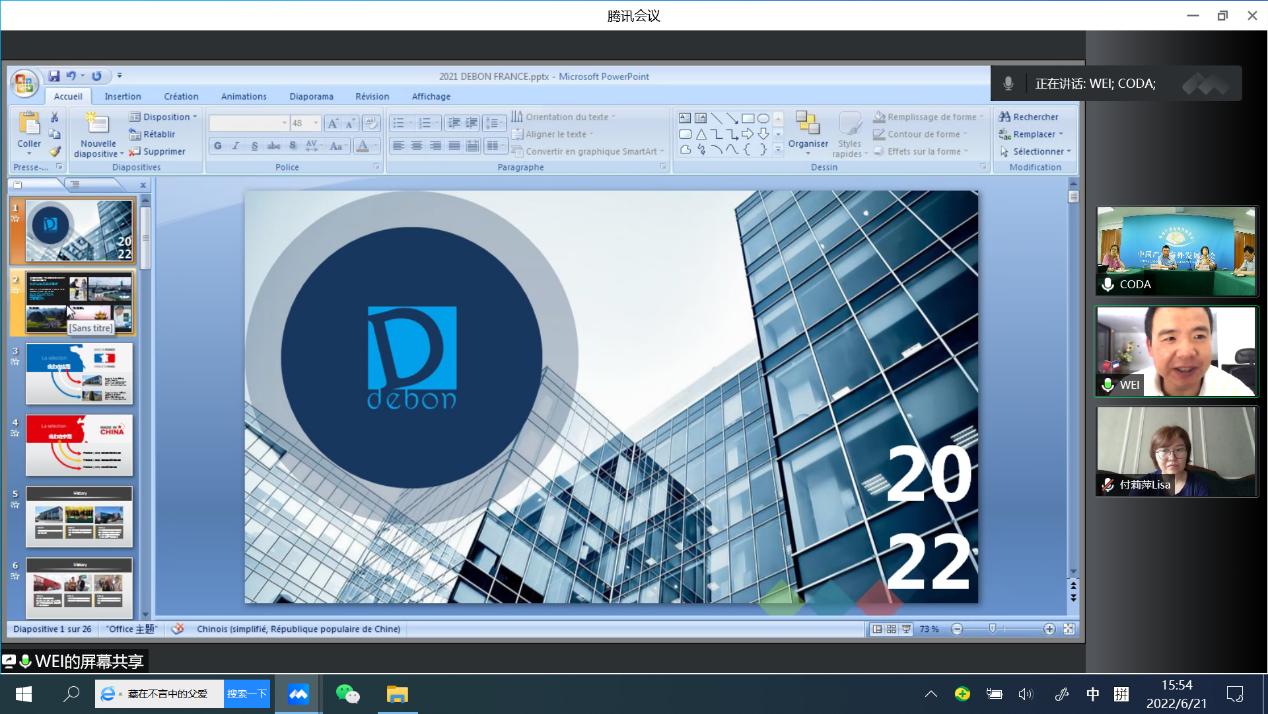Viewport: 1268px width, 714px height.
Task: Toggle bold G formatting
Action: (x=217, y=146)
